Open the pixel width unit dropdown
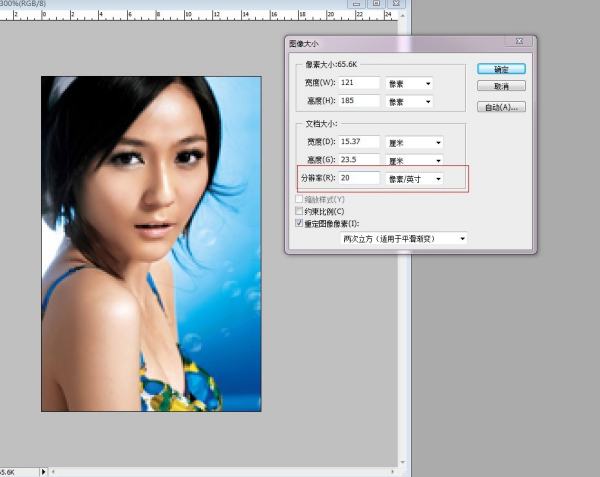This screenshot has width=600, height=477. (x=409, y=83)
